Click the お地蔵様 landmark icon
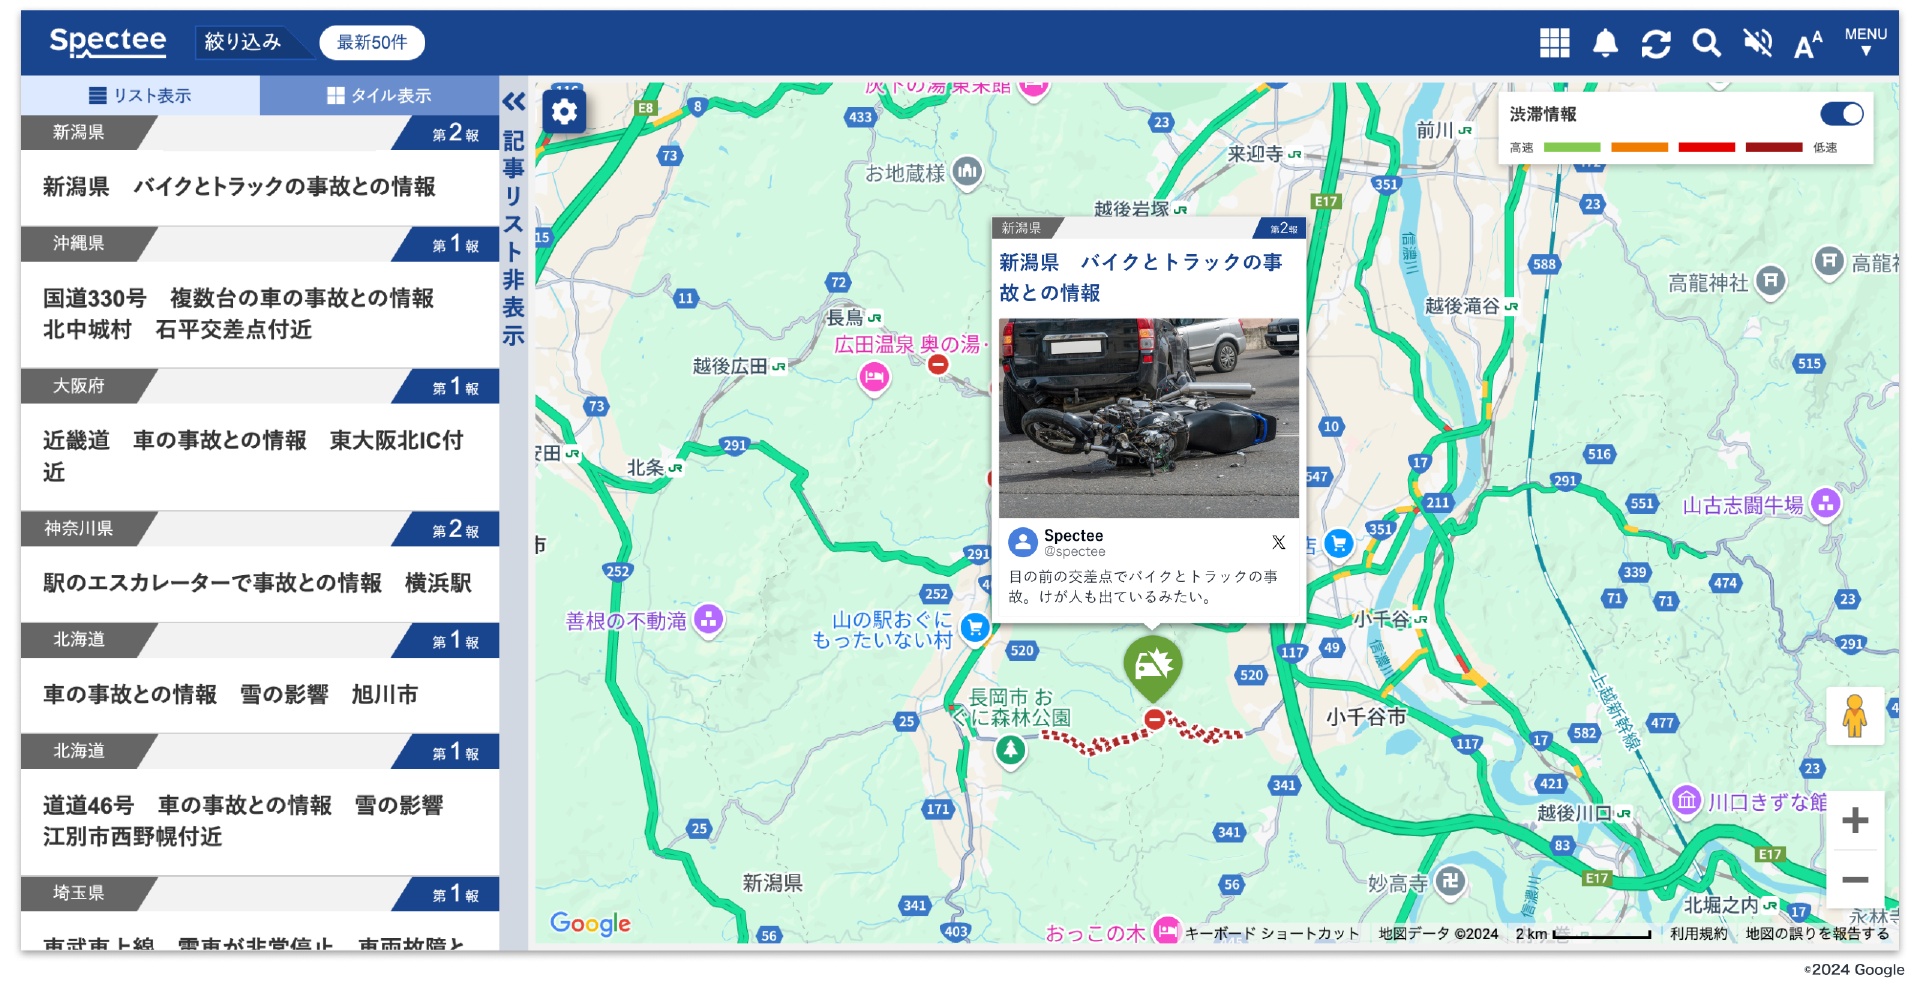The height and width of the screenshot is (990, 1920). (x=967, y=172)
